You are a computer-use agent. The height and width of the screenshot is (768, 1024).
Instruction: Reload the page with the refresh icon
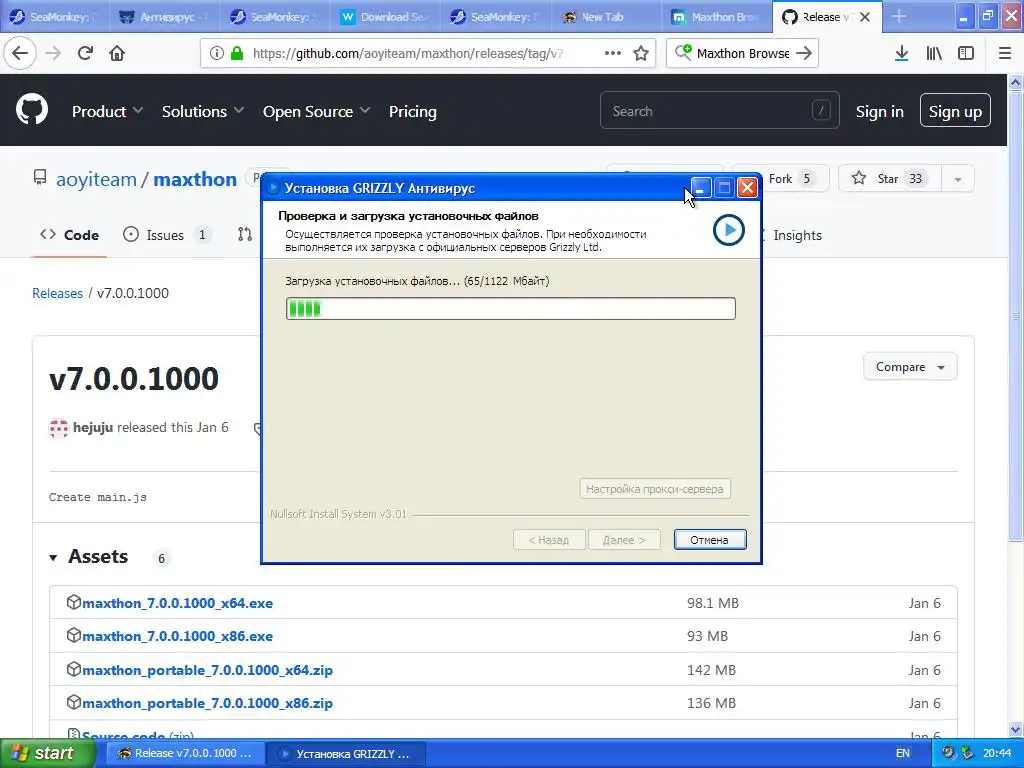pyautogui.click(x=85, y=53)
